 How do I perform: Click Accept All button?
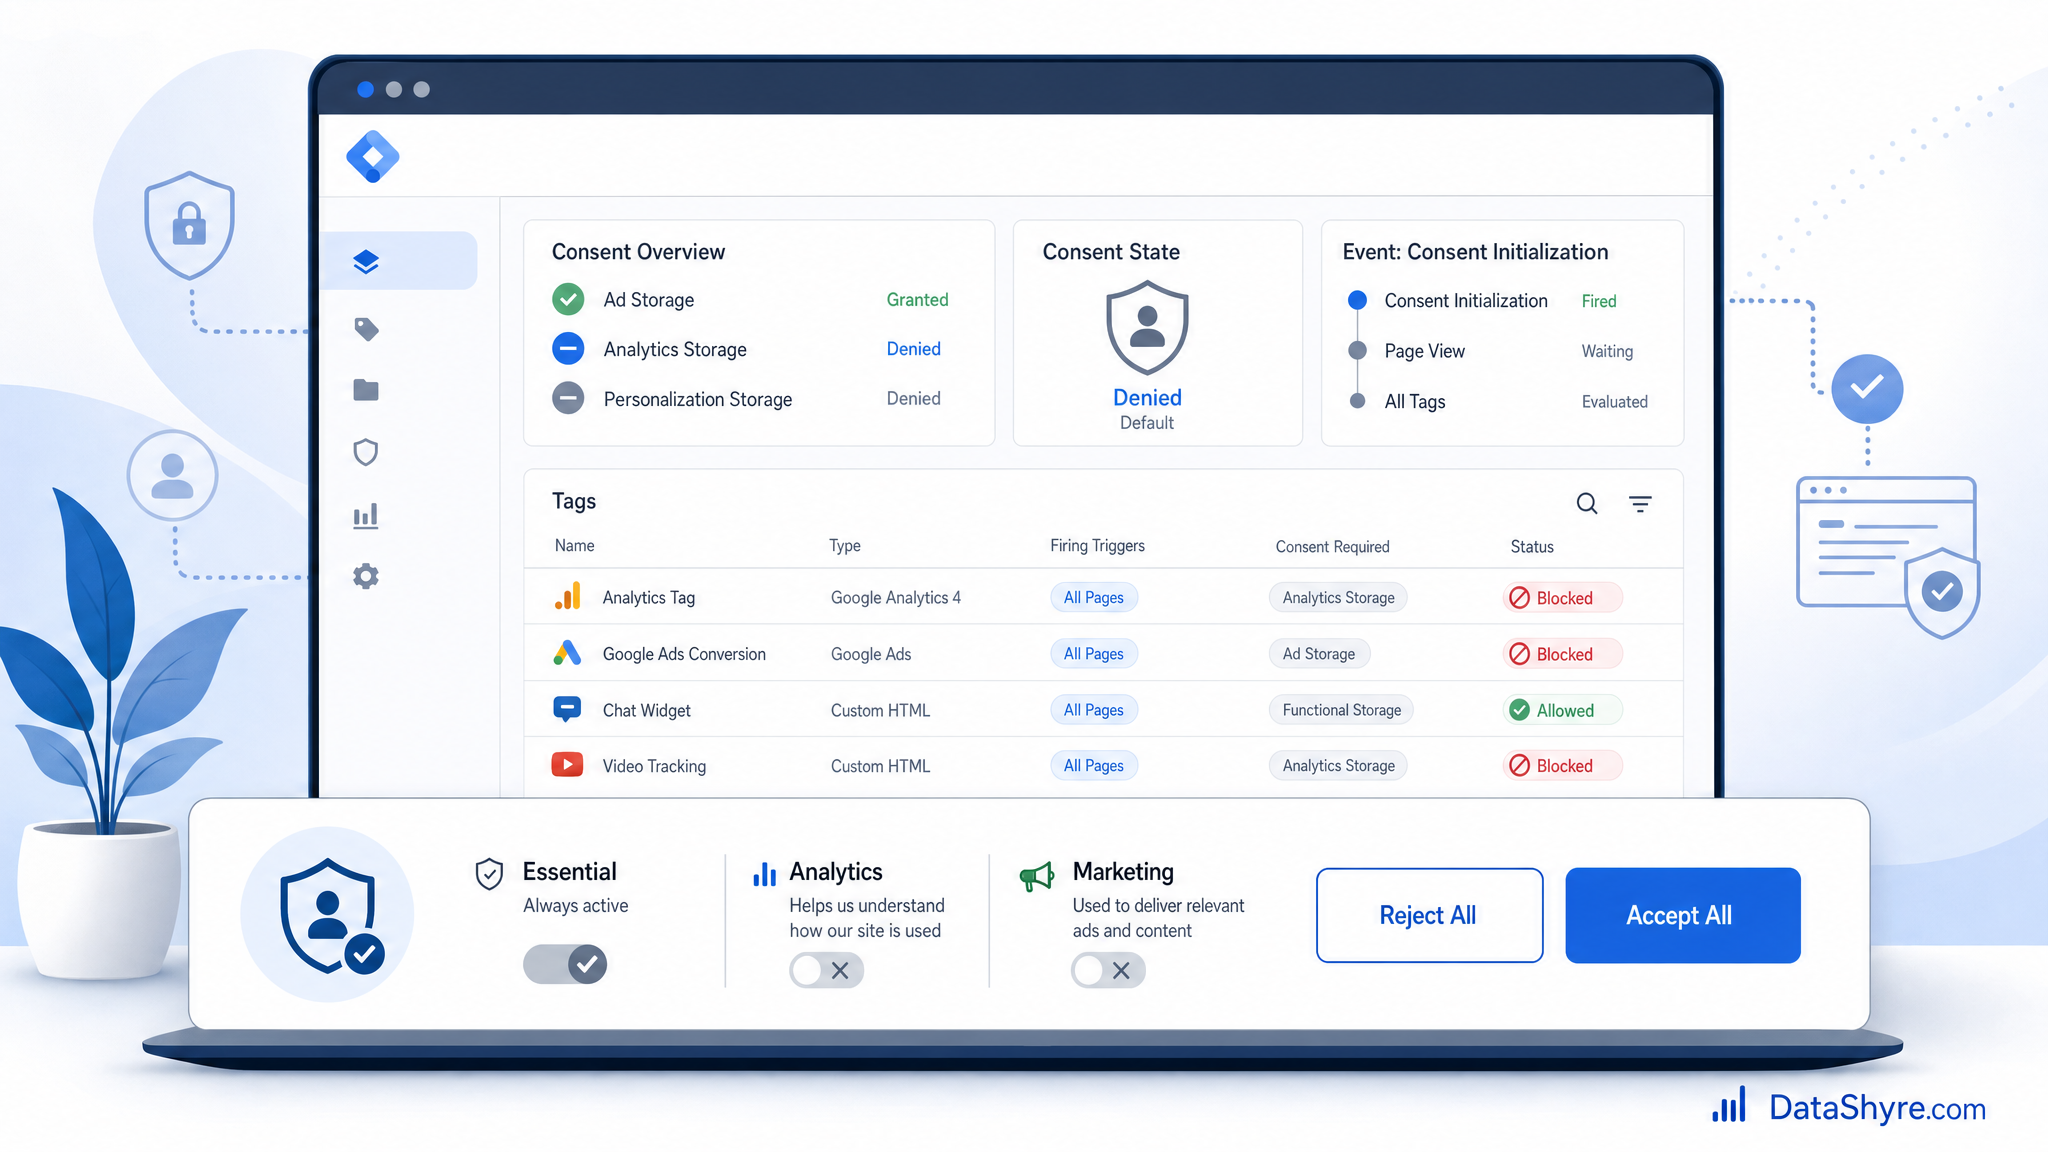[1682, 915]
